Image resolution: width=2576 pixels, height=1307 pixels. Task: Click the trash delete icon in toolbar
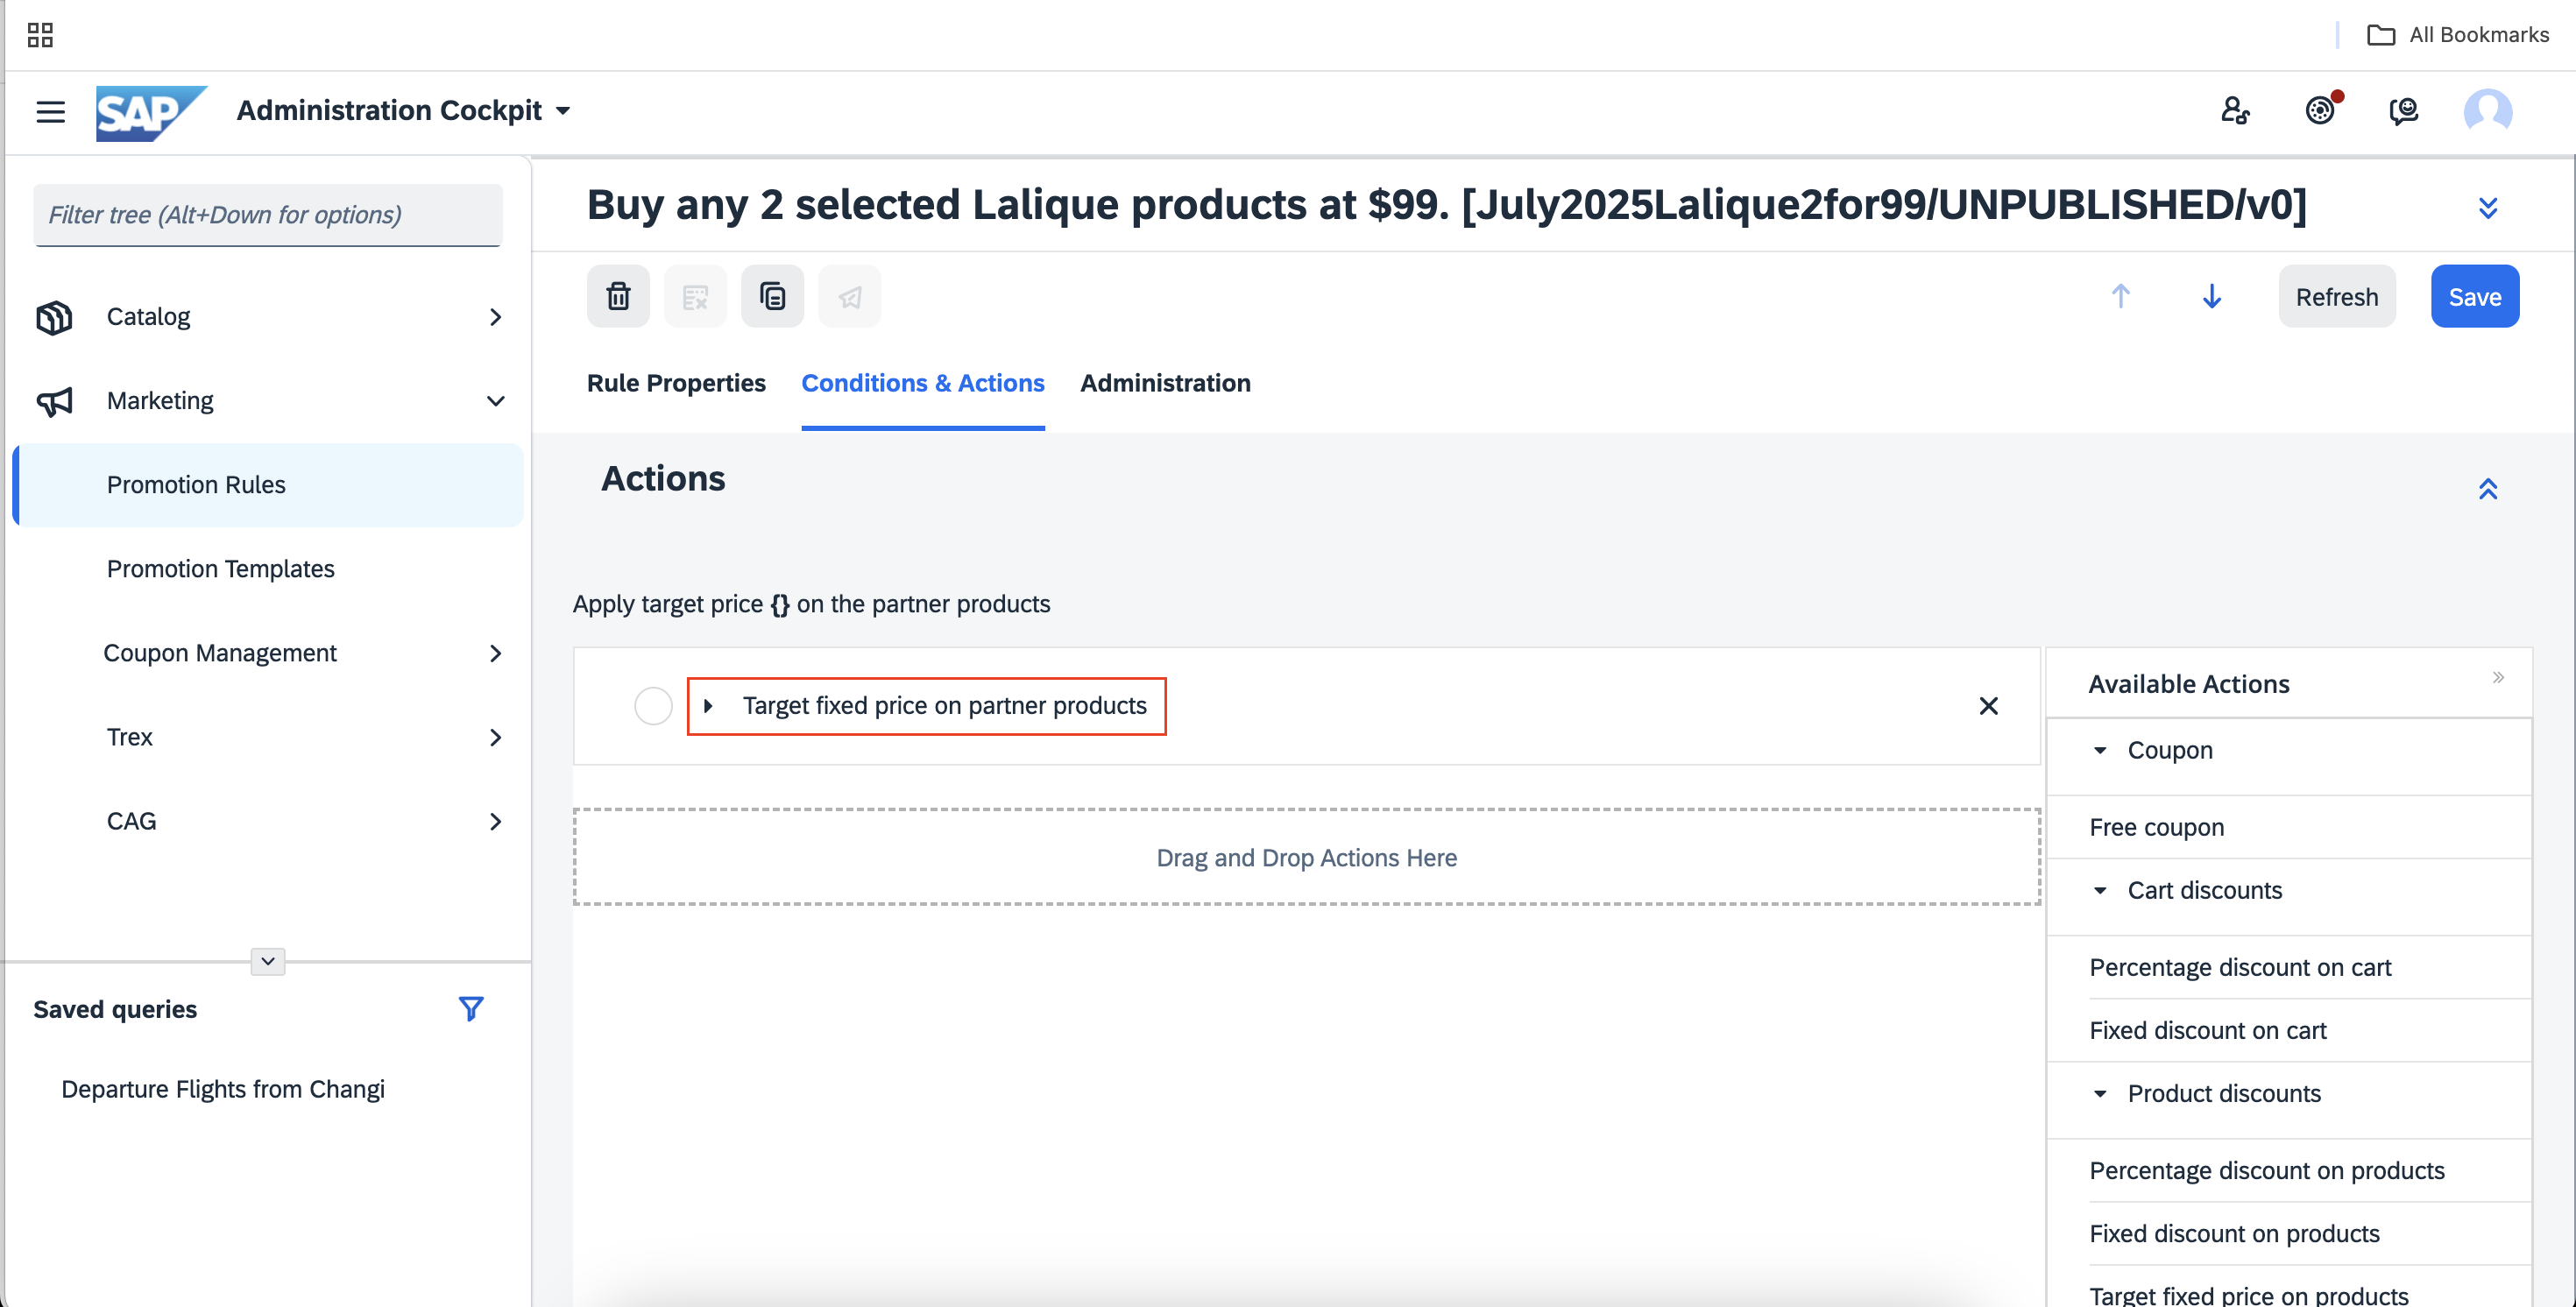pyautogui.click(x=618, y=296)
